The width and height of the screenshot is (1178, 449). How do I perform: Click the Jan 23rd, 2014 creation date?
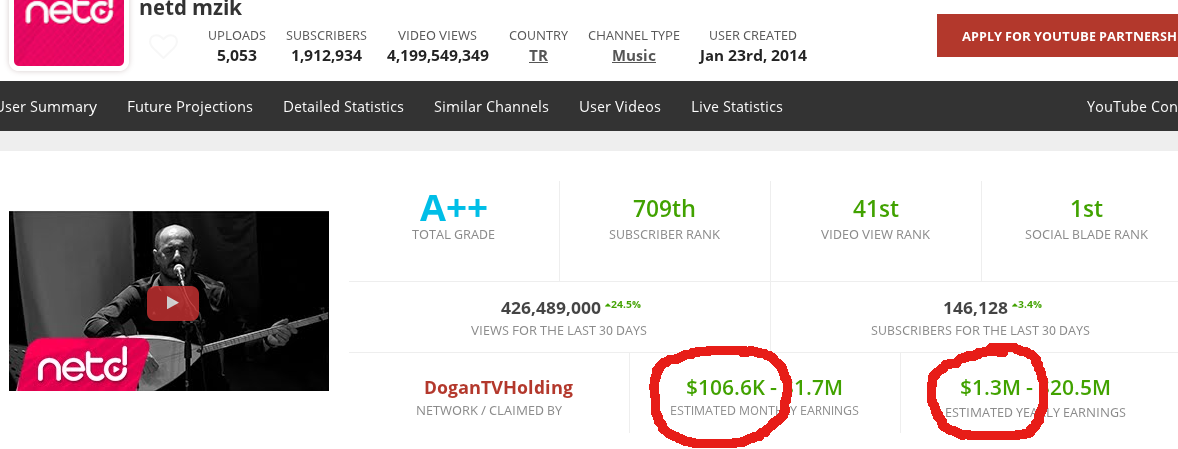753,56
